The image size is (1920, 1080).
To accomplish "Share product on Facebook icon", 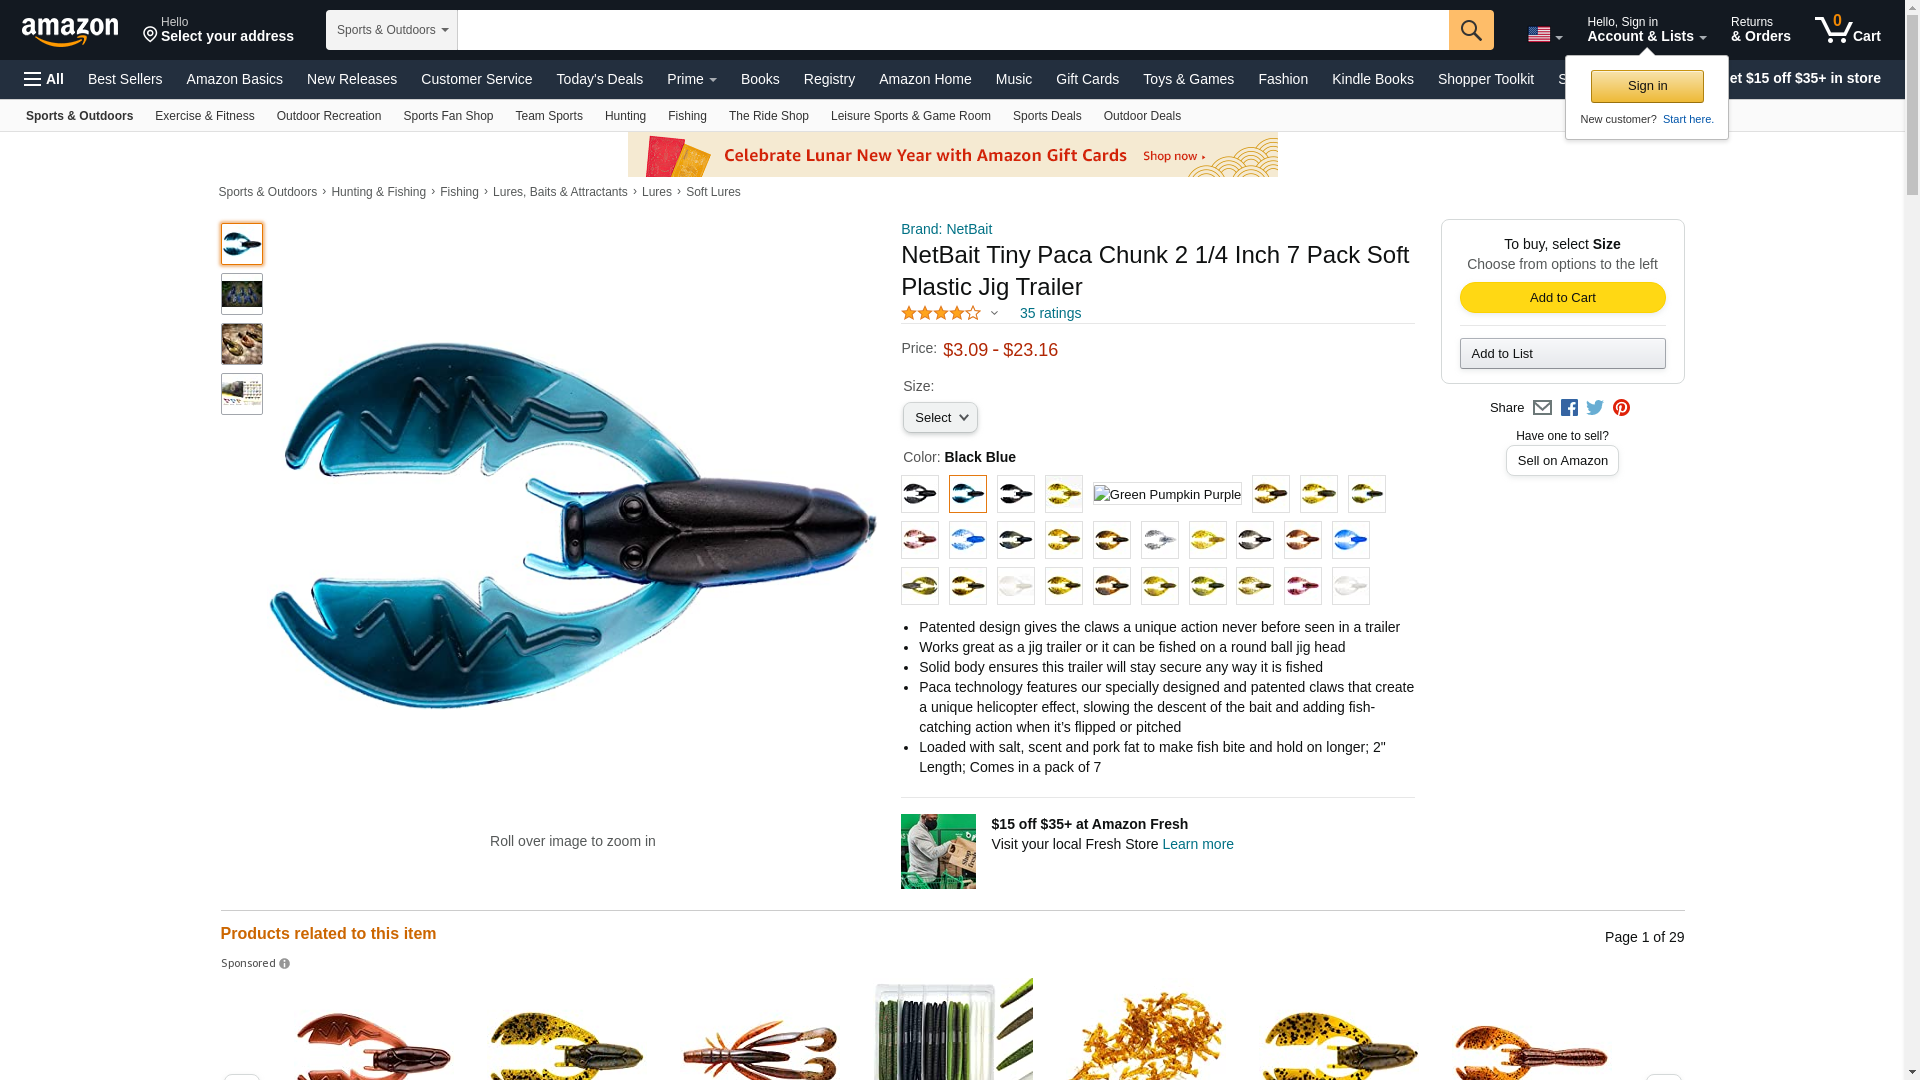I will click(x=1569, y=408).
